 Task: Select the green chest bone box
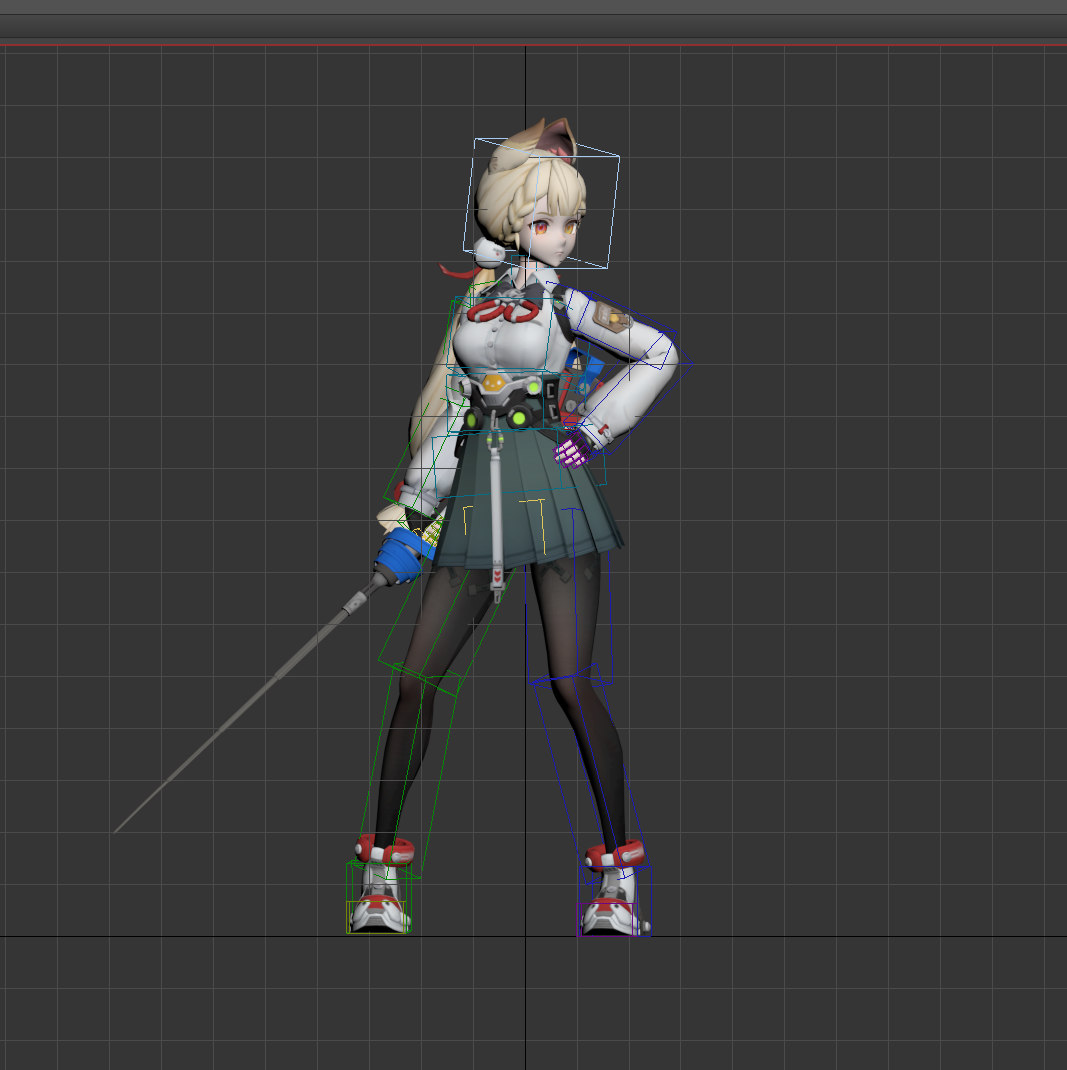501,334
